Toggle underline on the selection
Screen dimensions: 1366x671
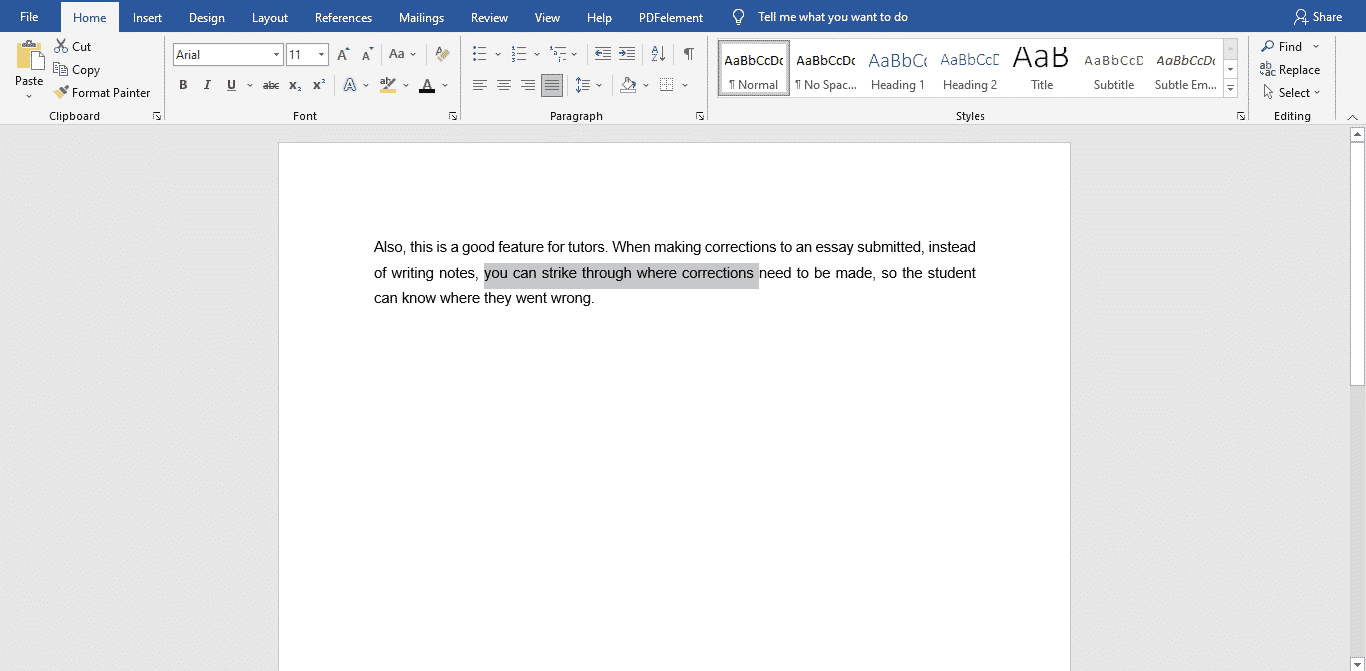pos(231,85)
